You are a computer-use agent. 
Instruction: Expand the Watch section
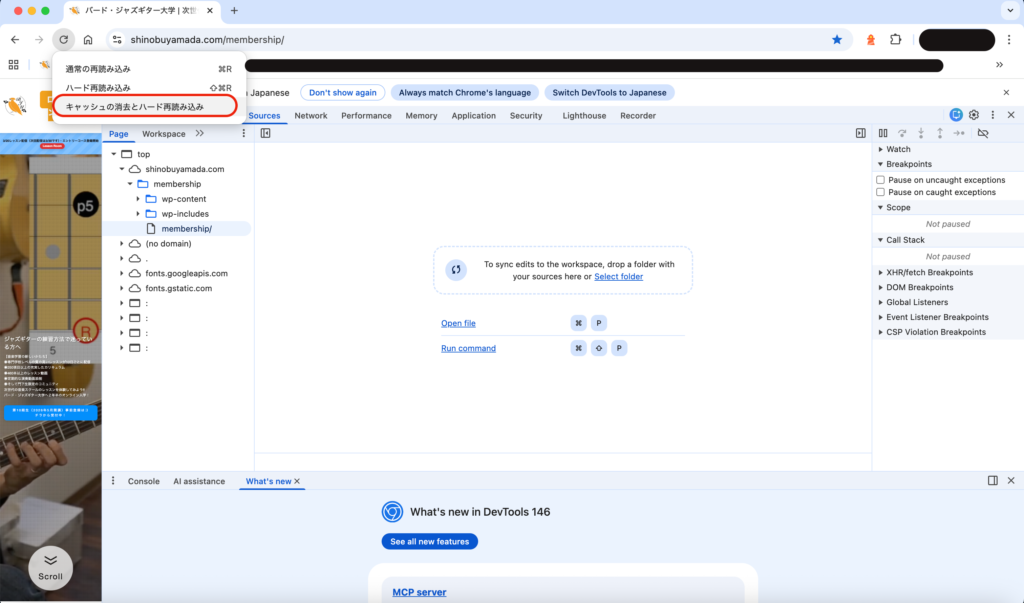[898, 149]
